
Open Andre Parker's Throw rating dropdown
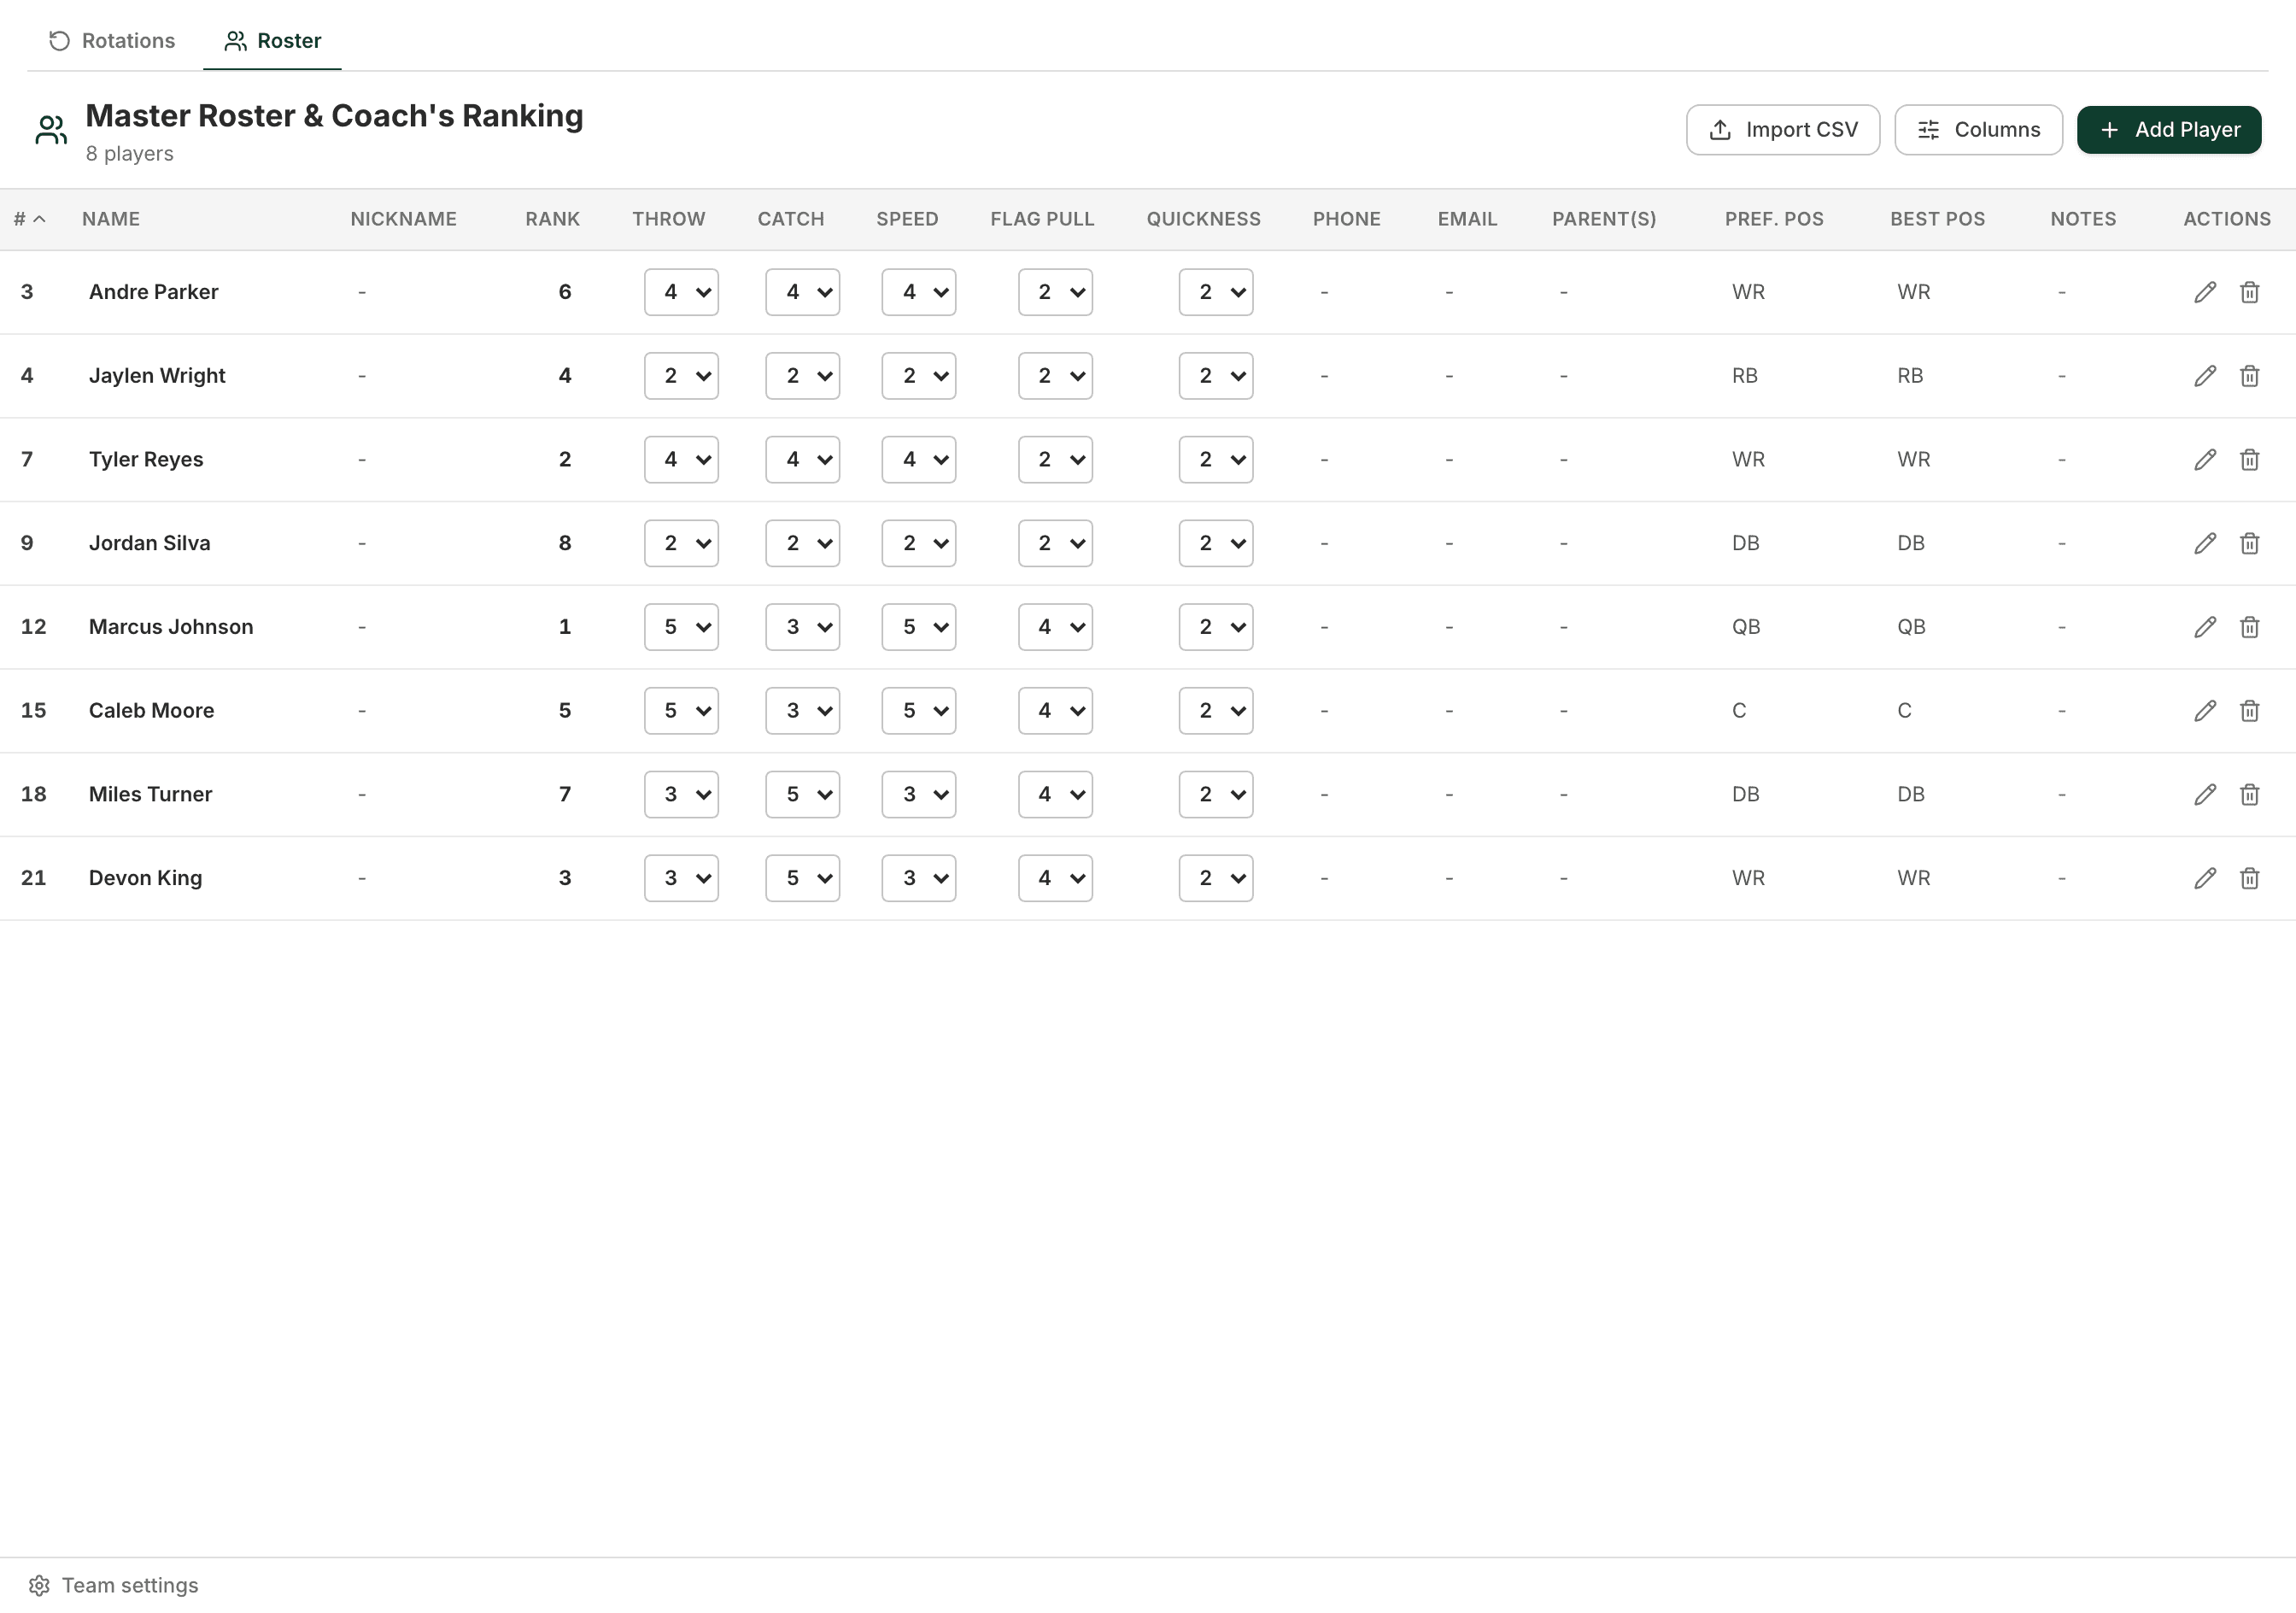[x=681, y=292]
